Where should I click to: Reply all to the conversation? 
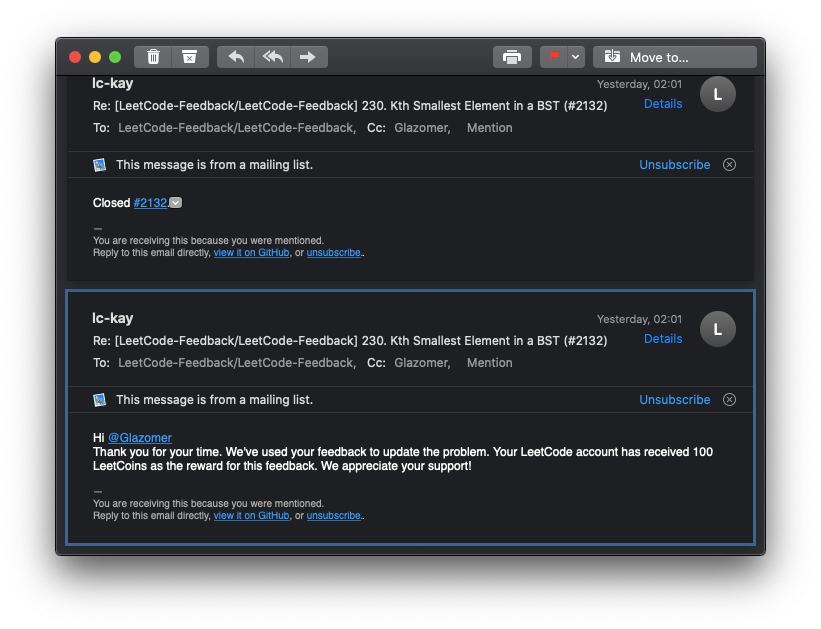point(273,57)
